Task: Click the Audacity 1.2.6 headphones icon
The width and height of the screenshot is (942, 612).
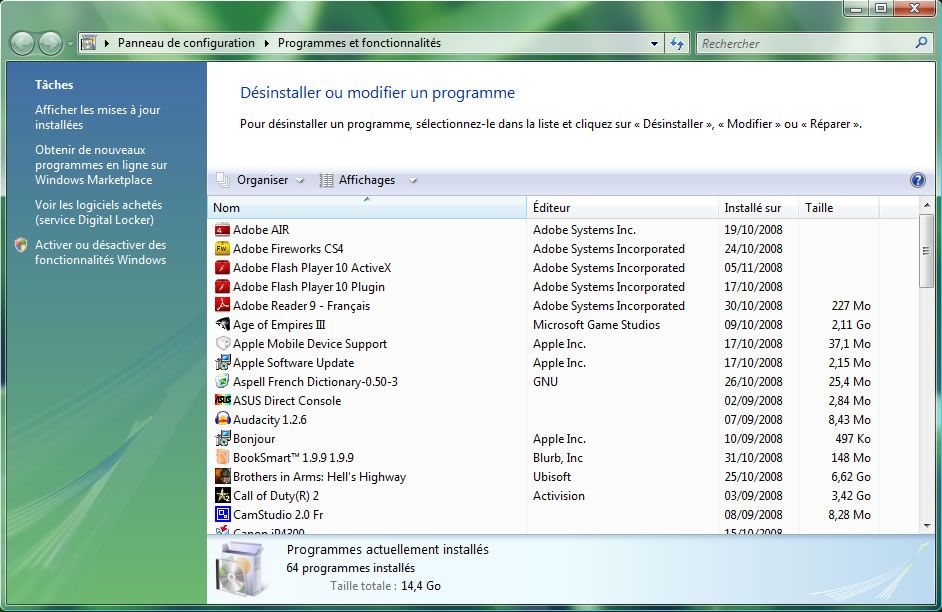Action: (x=222, y=419)
